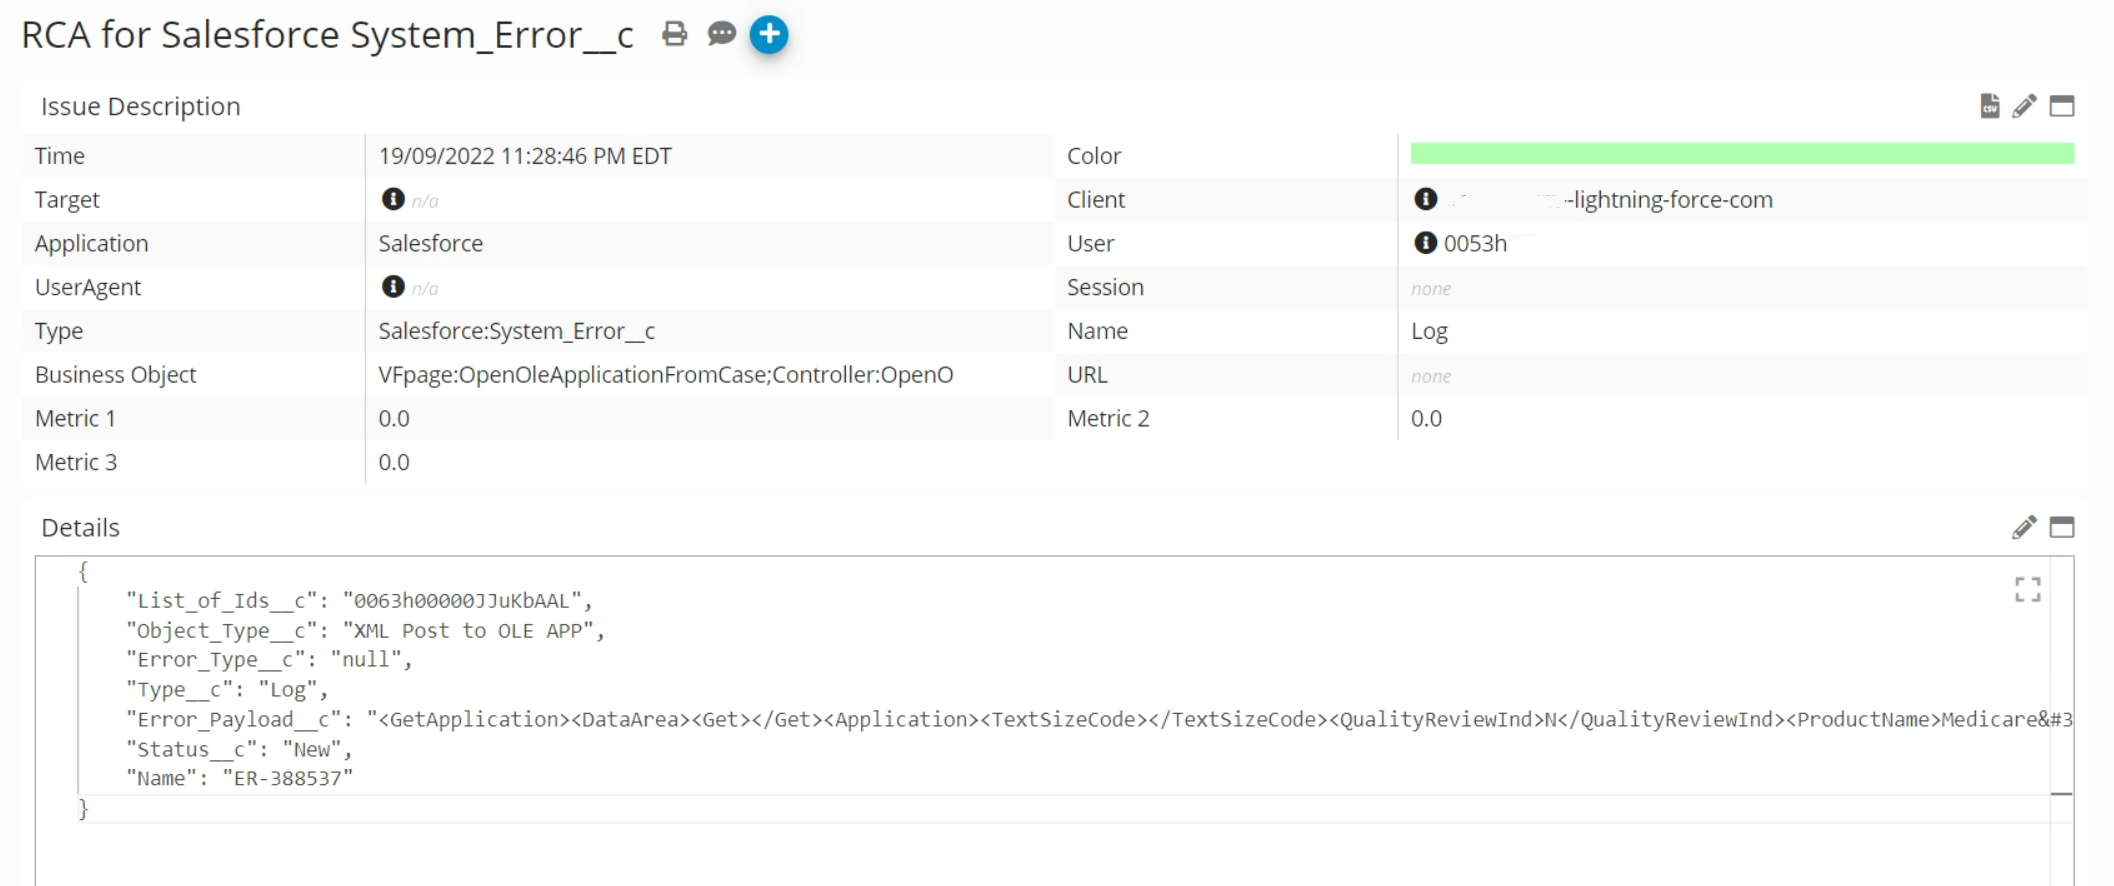Screen dimensions: 2114x886
Task: Open the Client info icon
Action: tap(1425, 199)
